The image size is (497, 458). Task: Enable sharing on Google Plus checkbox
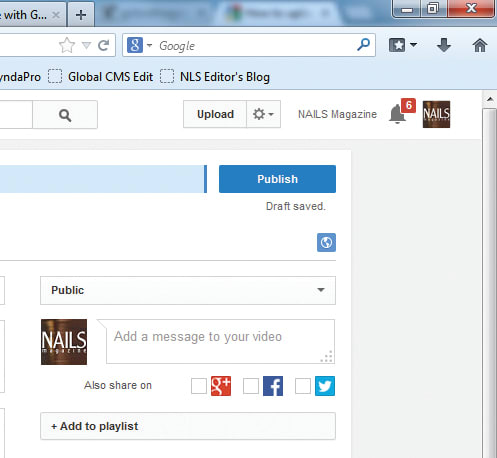(x=199, y=386)
